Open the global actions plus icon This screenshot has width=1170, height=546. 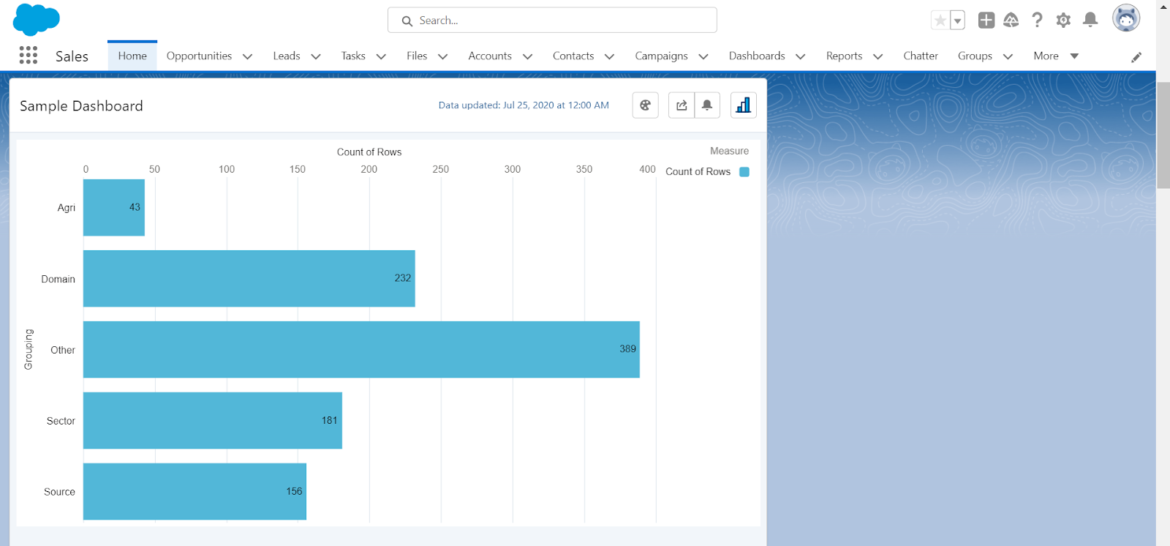point(986,20)
